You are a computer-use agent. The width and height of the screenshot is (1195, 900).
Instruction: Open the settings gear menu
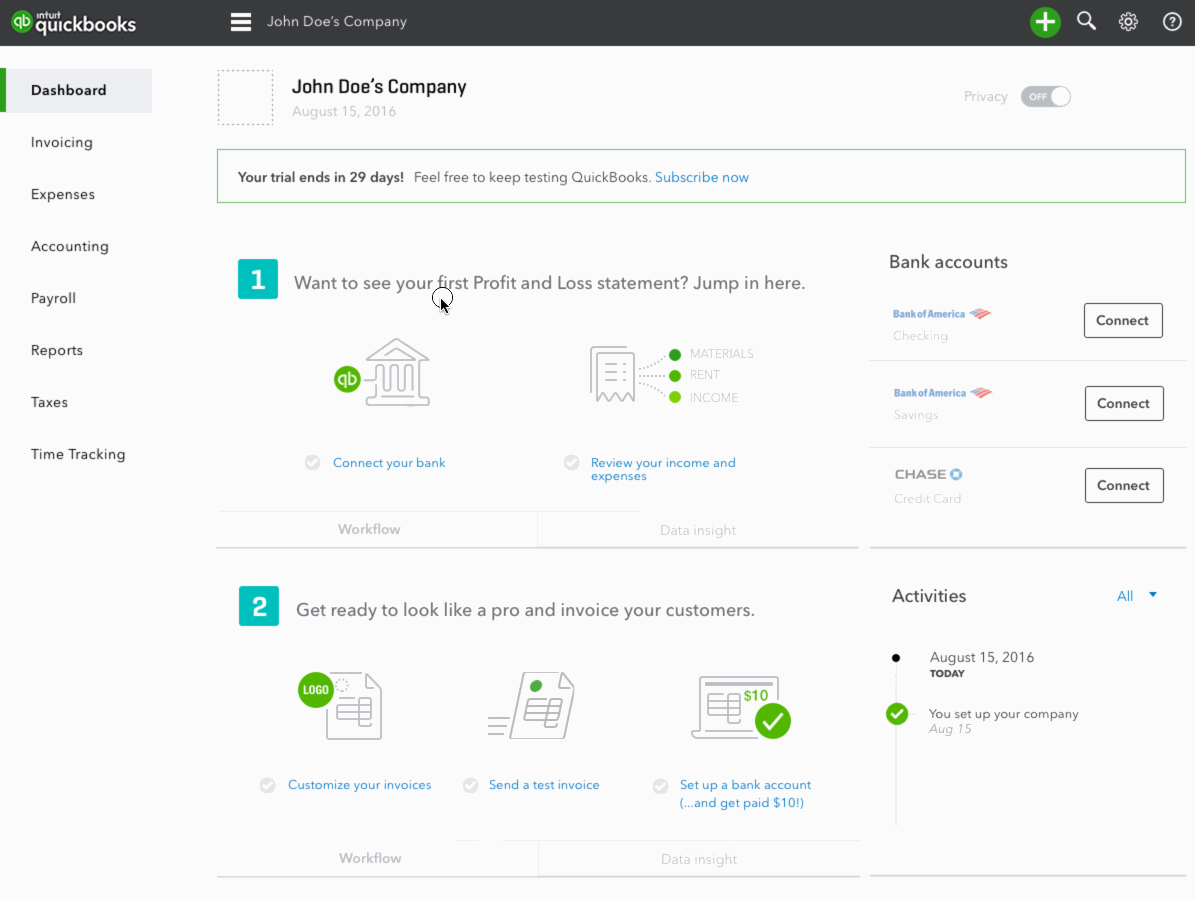pos(1128,22)
